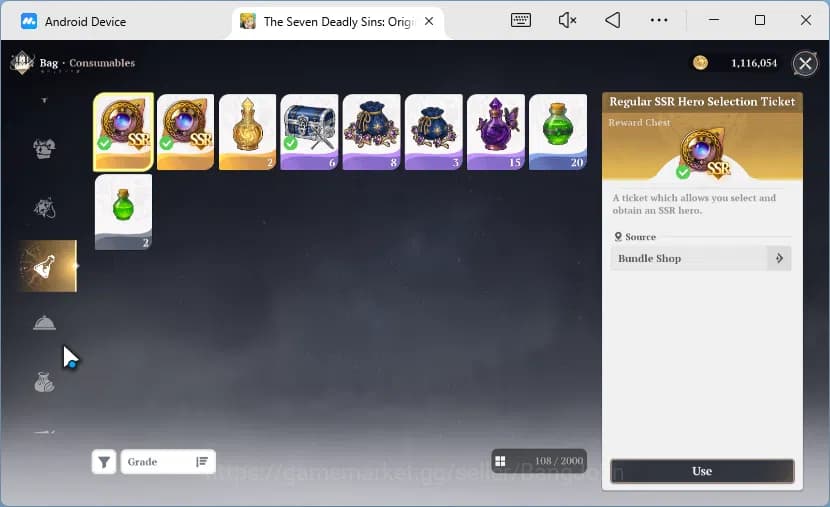The width and height of the screenshot is (830, 507).
Task: Collapse sidebar using the top small arrow
Action: tap(44, 100)
